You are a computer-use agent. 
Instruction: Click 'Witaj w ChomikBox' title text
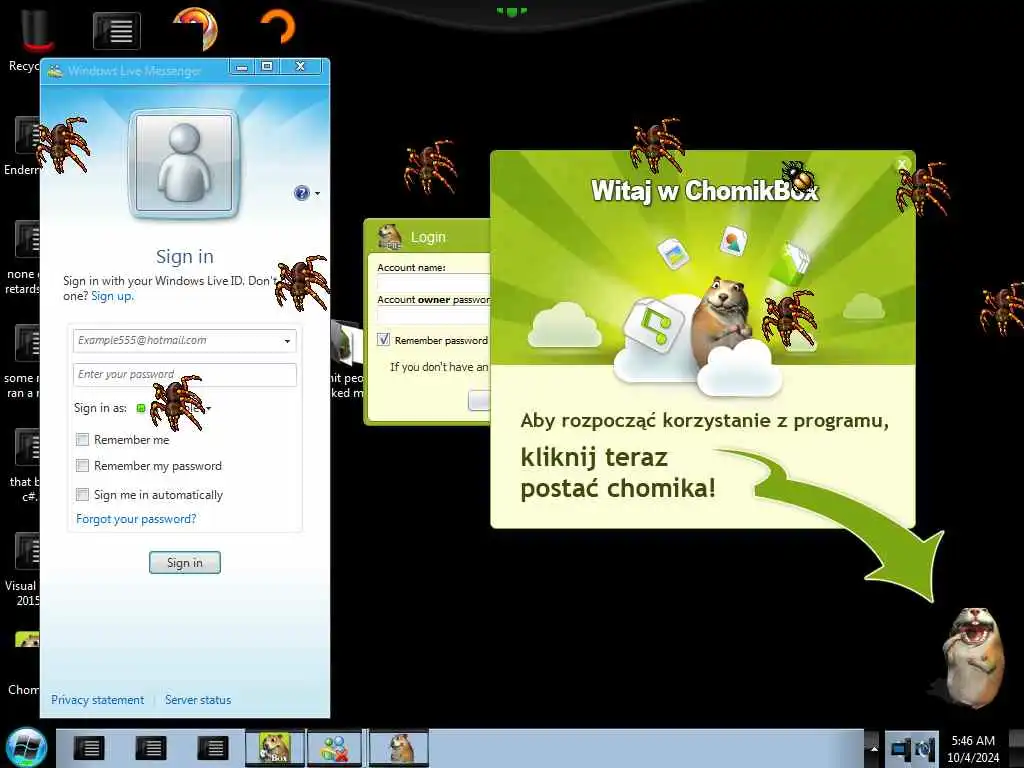click(x=705, y=190)
